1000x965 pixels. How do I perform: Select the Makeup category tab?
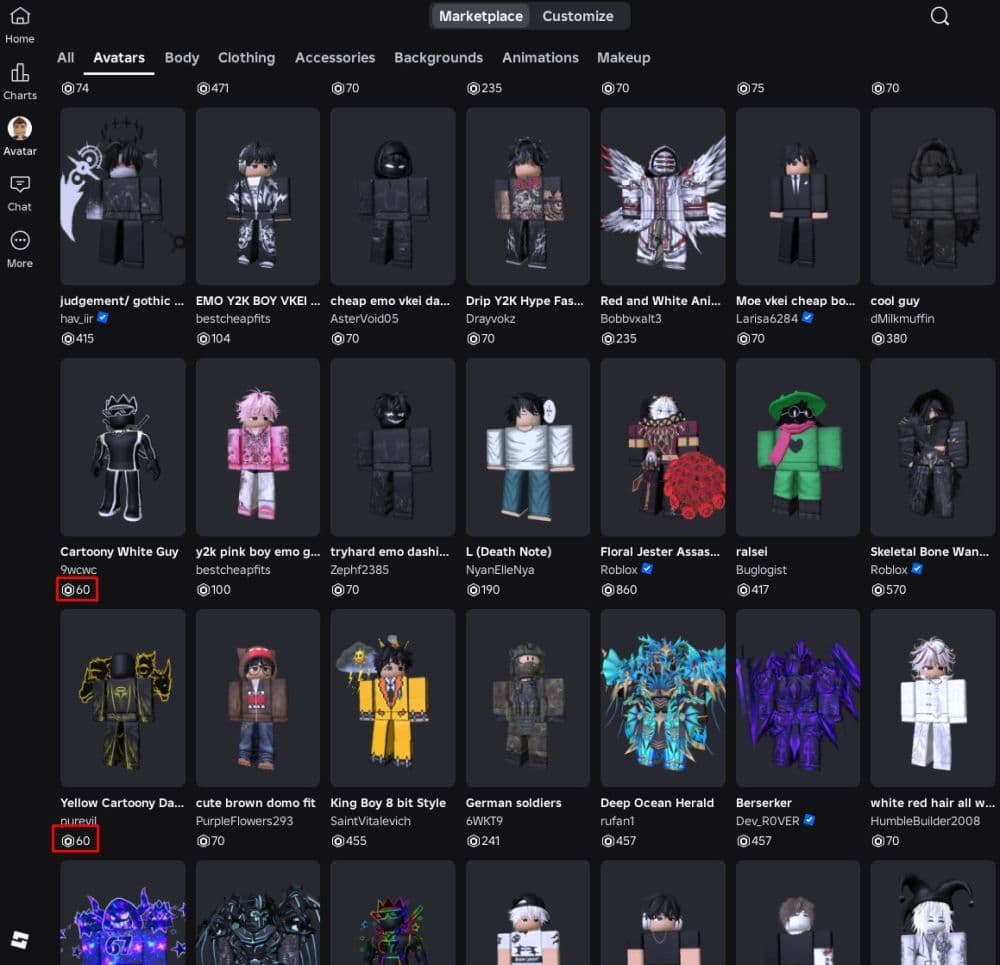point(624,57)
